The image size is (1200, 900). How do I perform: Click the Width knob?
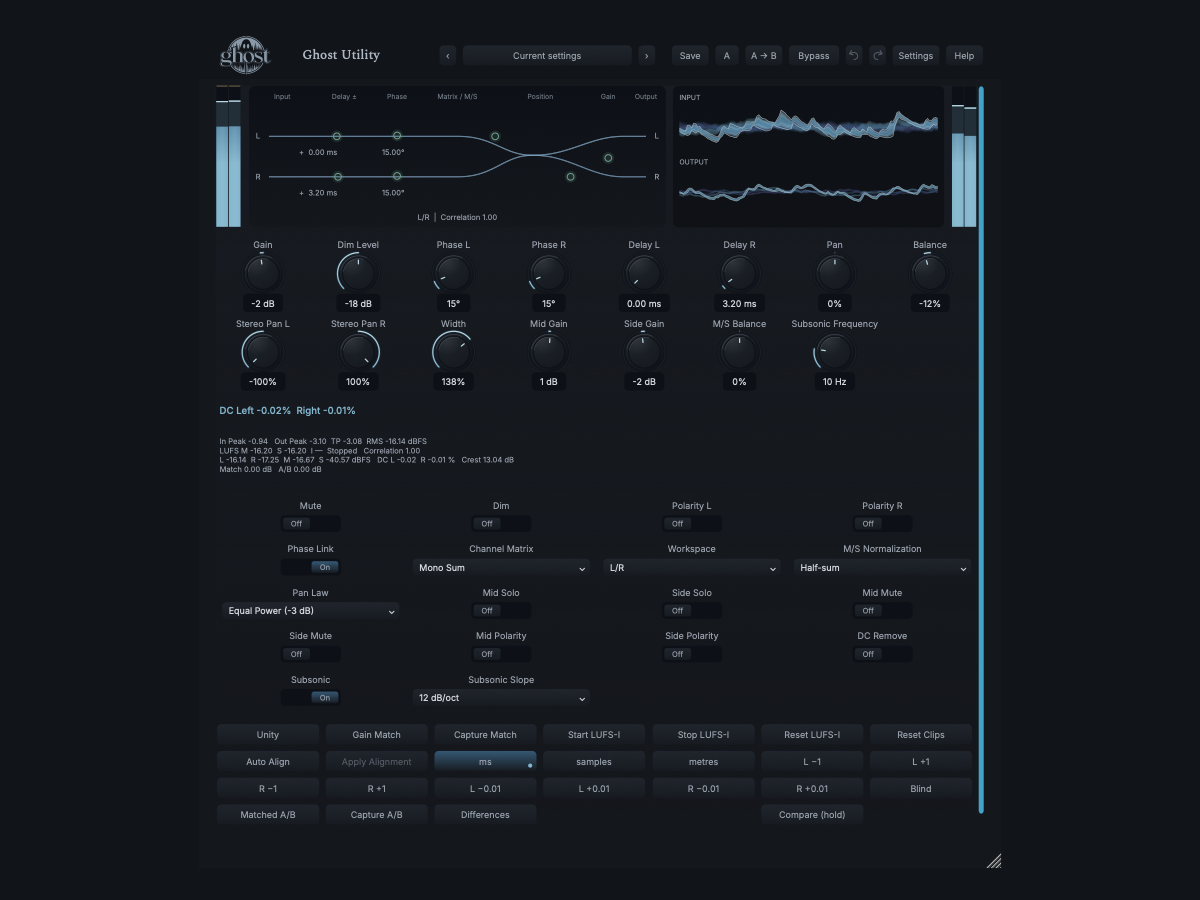pos(453,352)
